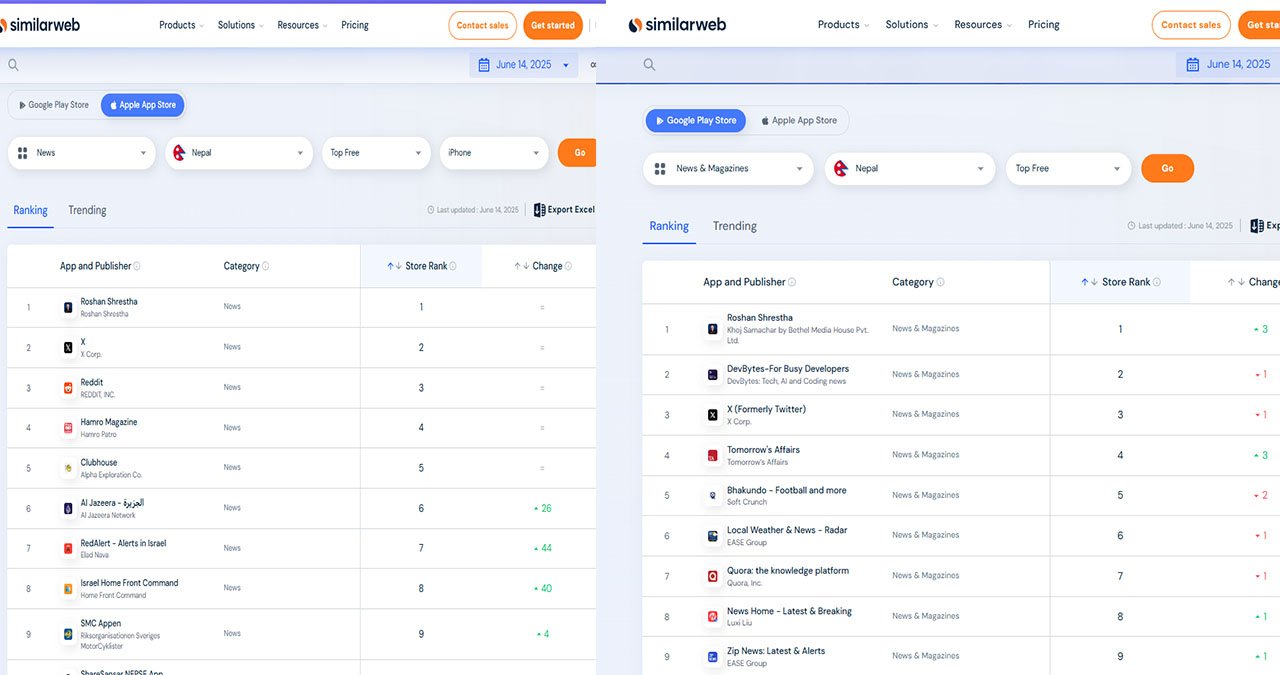Click the search magnifier icon in right pane
This screenshot has height=675, width=1280.
coord(649,65)
